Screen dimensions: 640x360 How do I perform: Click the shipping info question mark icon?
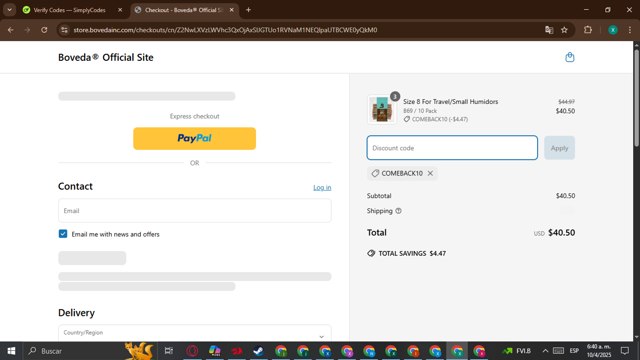(398, 211)
